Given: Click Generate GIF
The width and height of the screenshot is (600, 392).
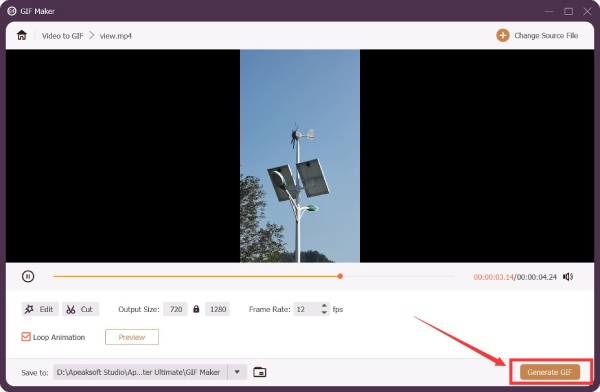Looking at the screenshot, I should tap(549, 372).
